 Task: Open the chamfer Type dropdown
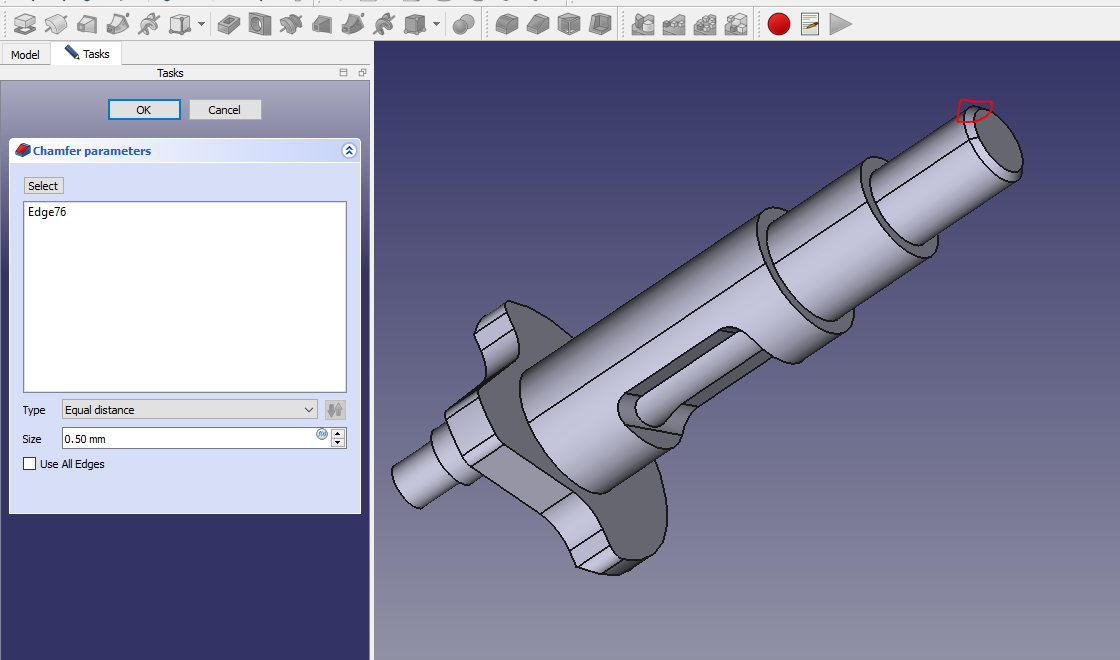point(189,410)
